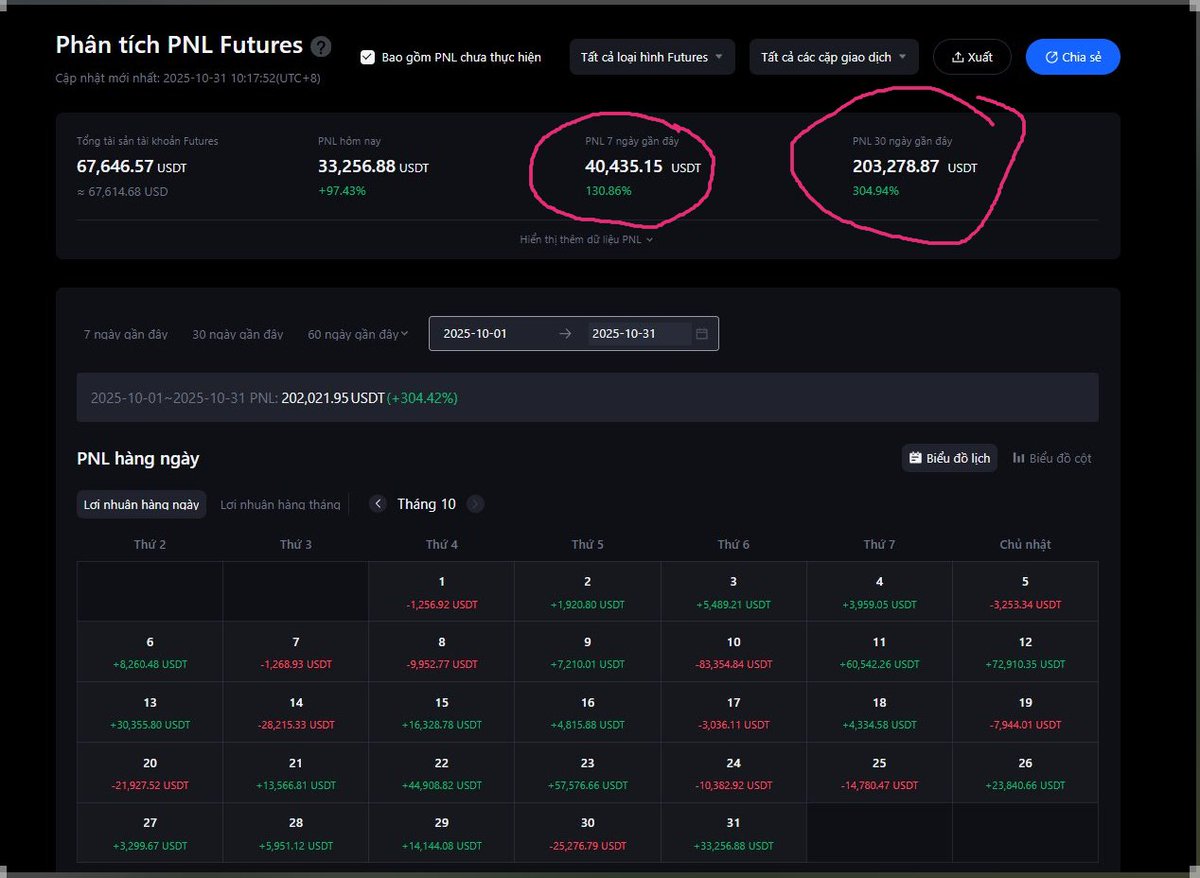Screen dimensions: 1200x878
Task: Click the Thứ 2 column header
Action: click(150, 545)
